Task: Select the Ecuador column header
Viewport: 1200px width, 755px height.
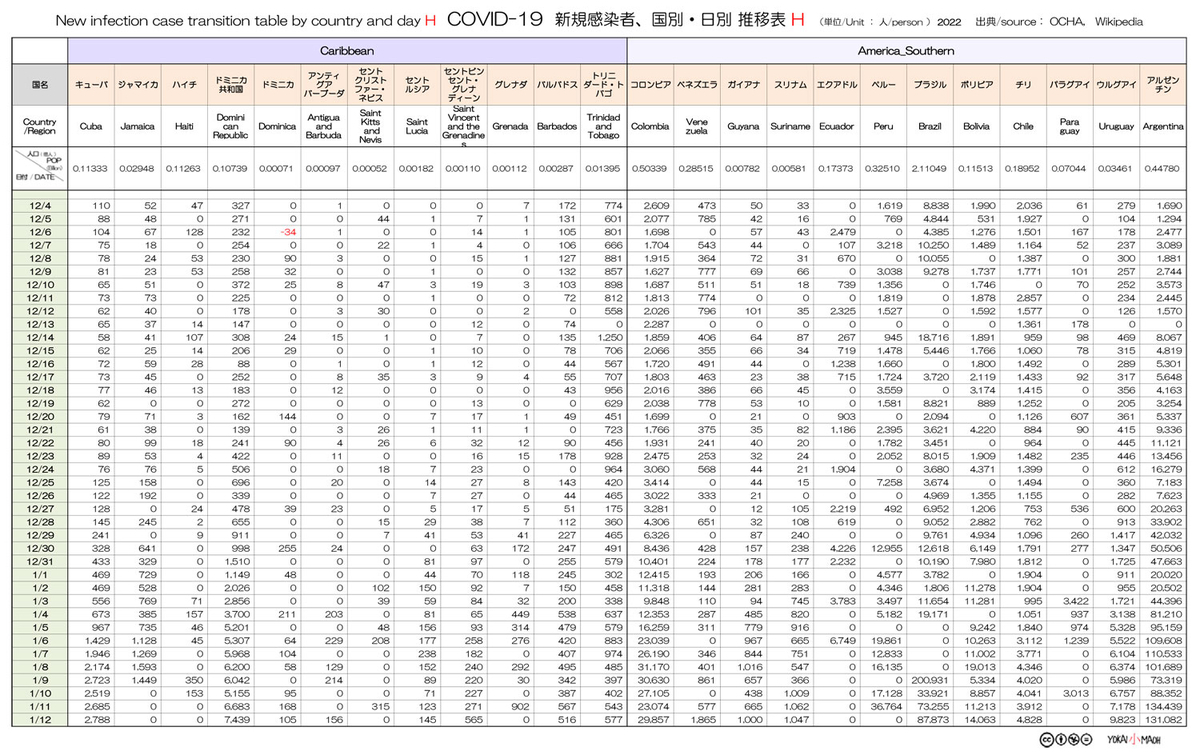Action: [x=836, y=127]
